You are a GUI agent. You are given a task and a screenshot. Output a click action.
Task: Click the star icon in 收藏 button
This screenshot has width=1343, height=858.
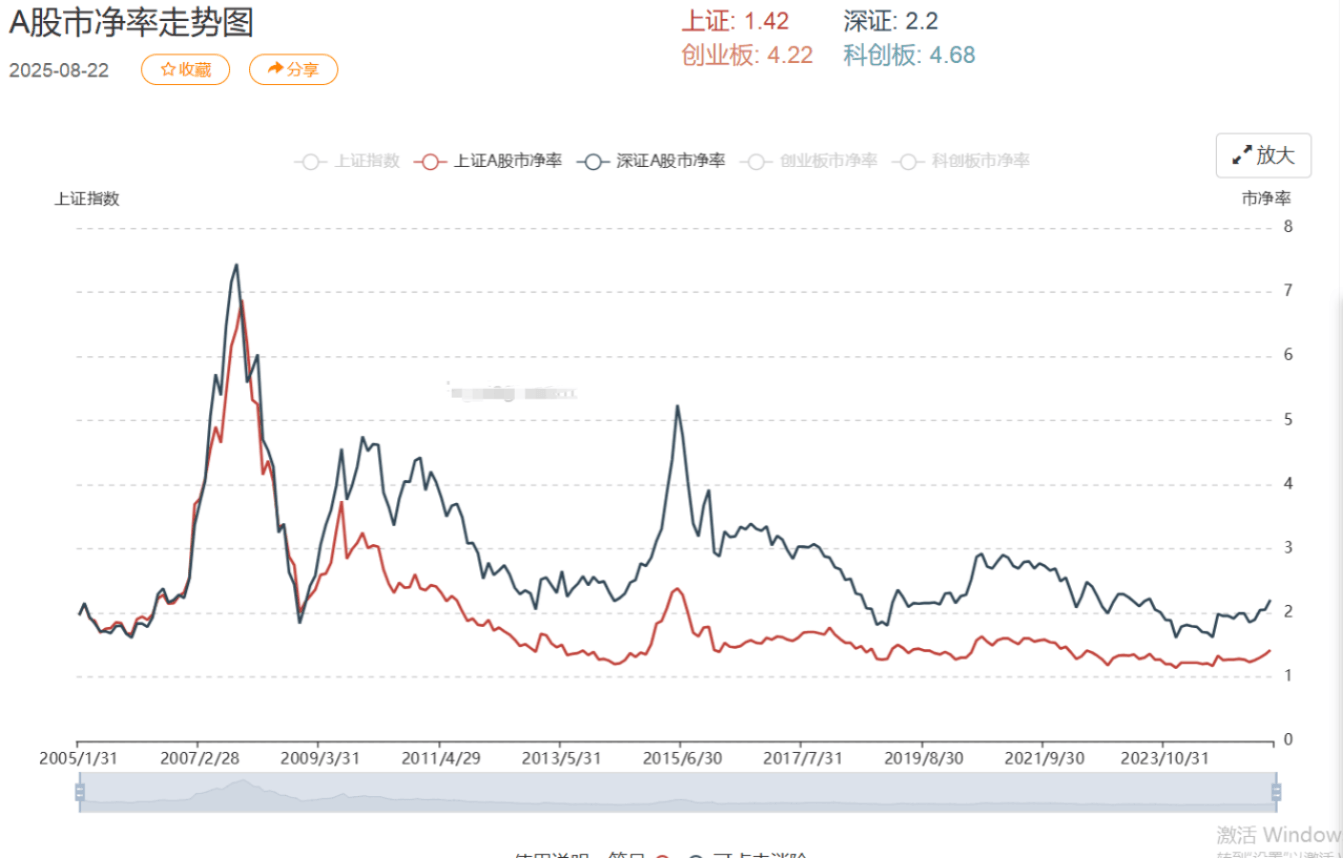[168, 70]
